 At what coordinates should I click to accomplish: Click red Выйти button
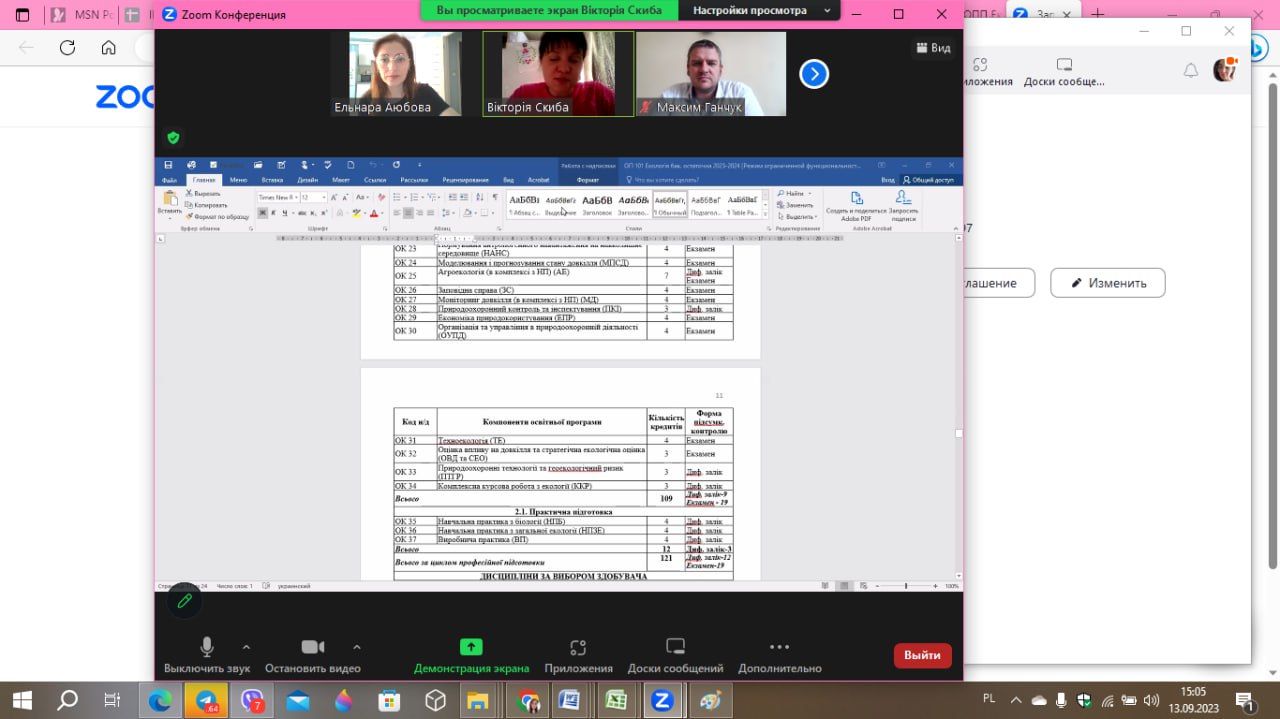(x=922, y=655)
